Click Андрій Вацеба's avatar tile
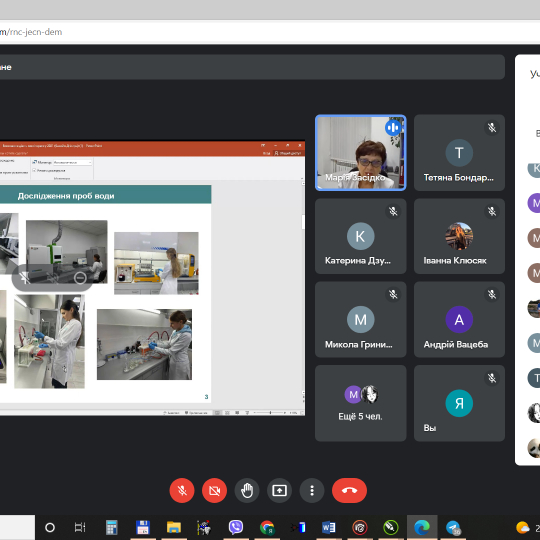The image size is (540, 540). coord(459,320)
